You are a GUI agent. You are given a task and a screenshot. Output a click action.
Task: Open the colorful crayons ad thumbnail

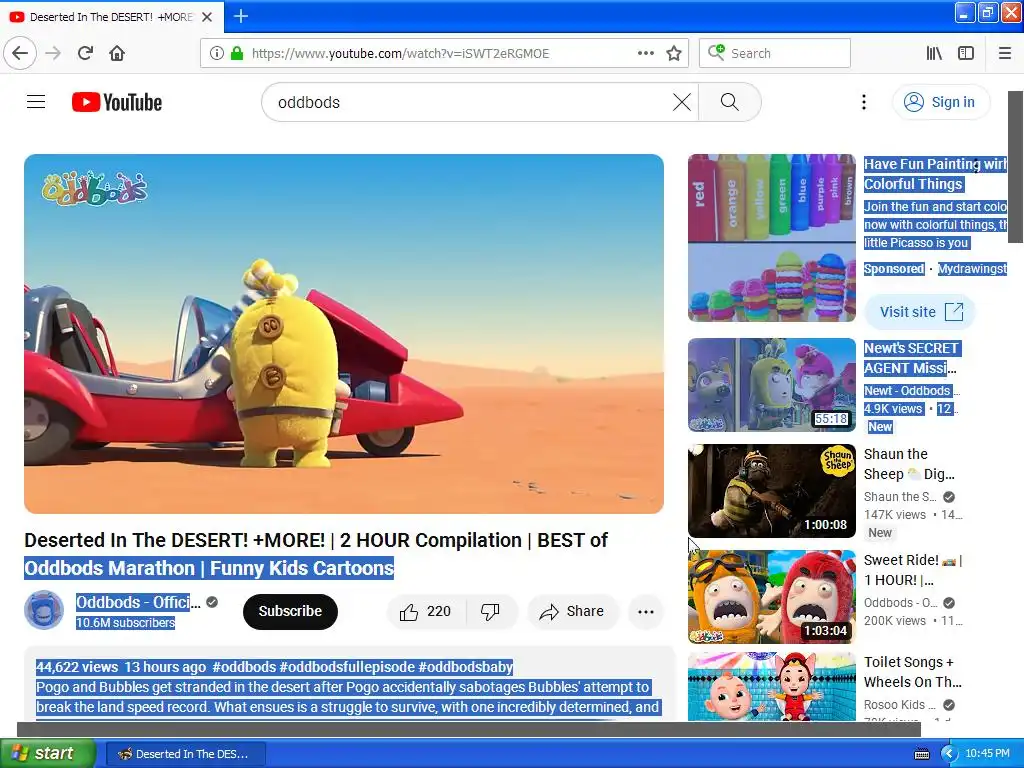click(x=771, y=238)
